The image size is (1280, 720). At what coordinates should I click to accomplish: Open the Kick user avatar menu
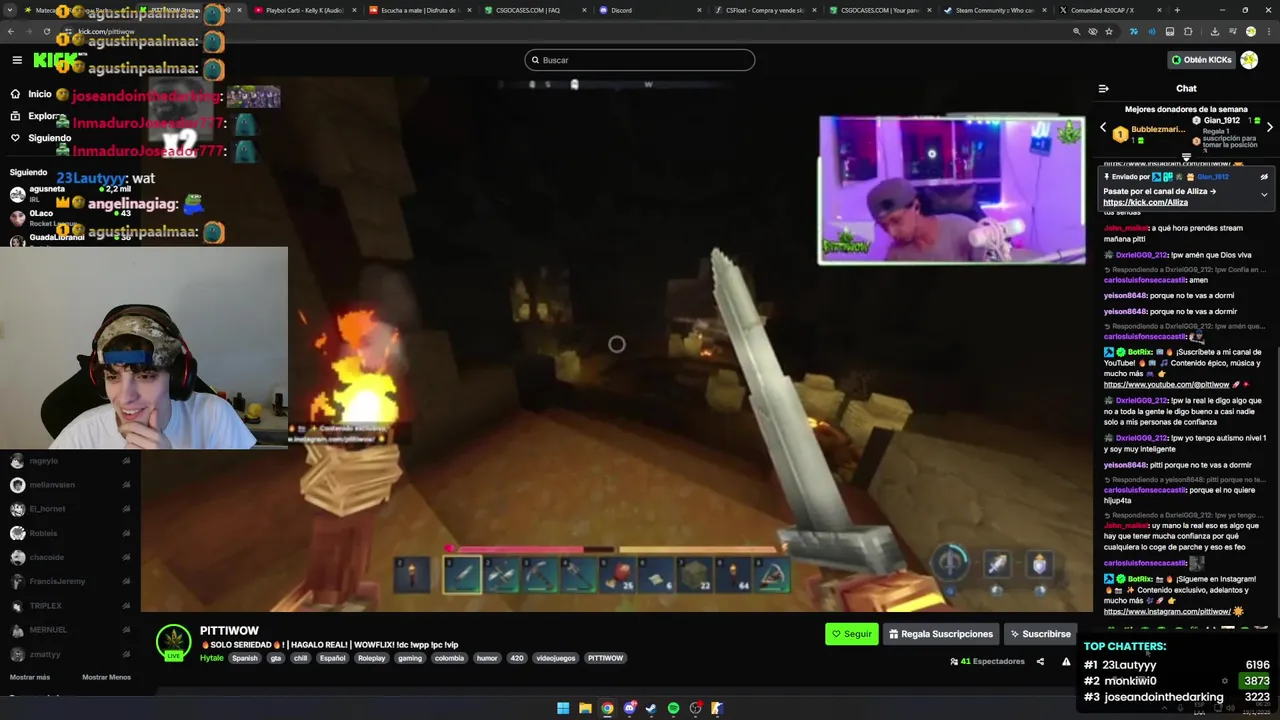[1249, 60]
